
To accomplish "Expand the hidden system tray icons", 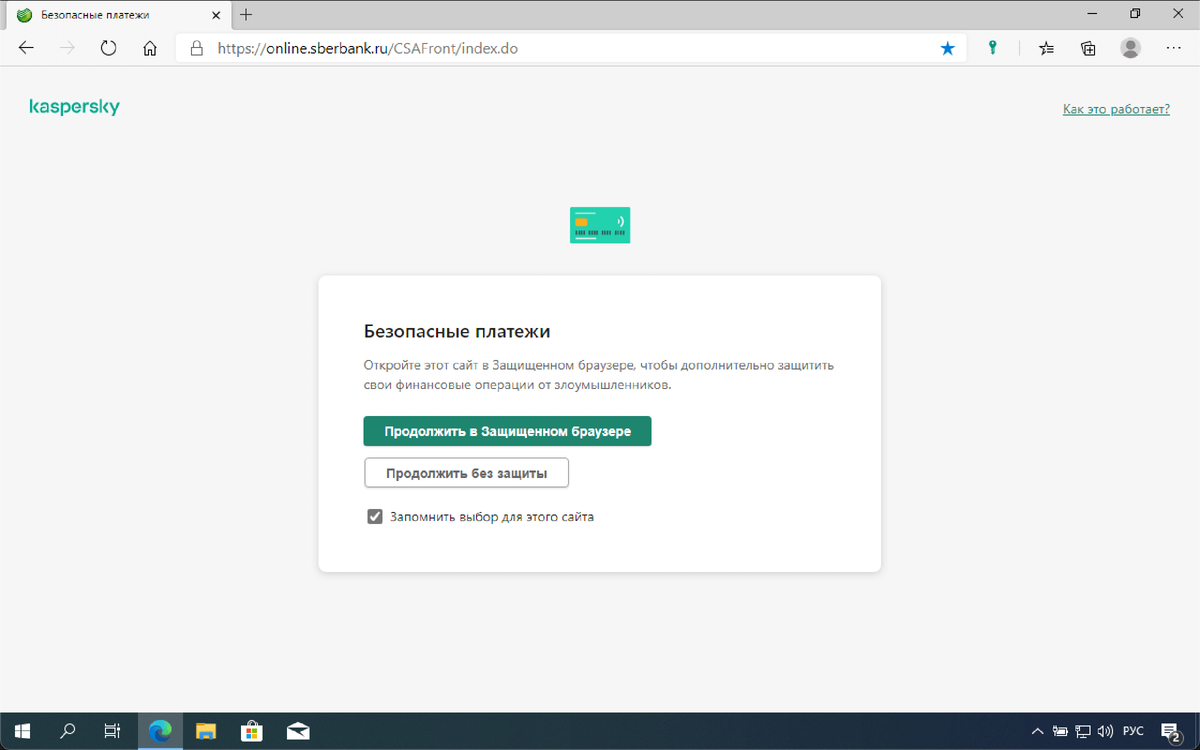I will [1037, 731].
